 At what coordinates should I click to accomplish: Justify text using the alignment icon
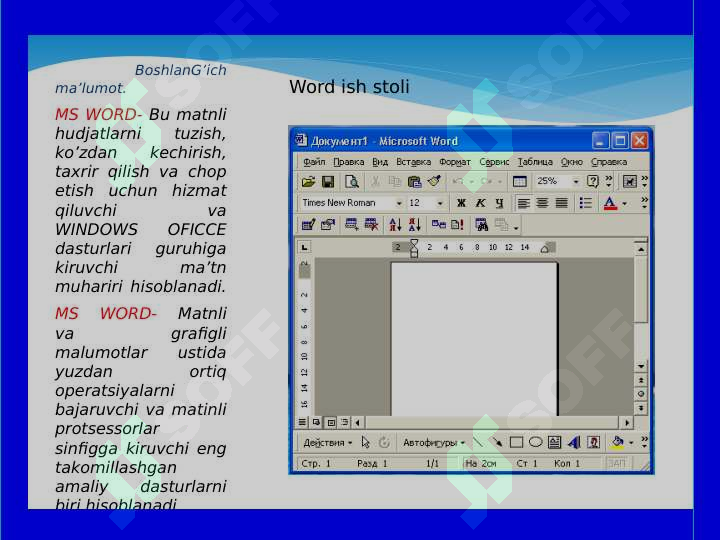pos(562,203)
